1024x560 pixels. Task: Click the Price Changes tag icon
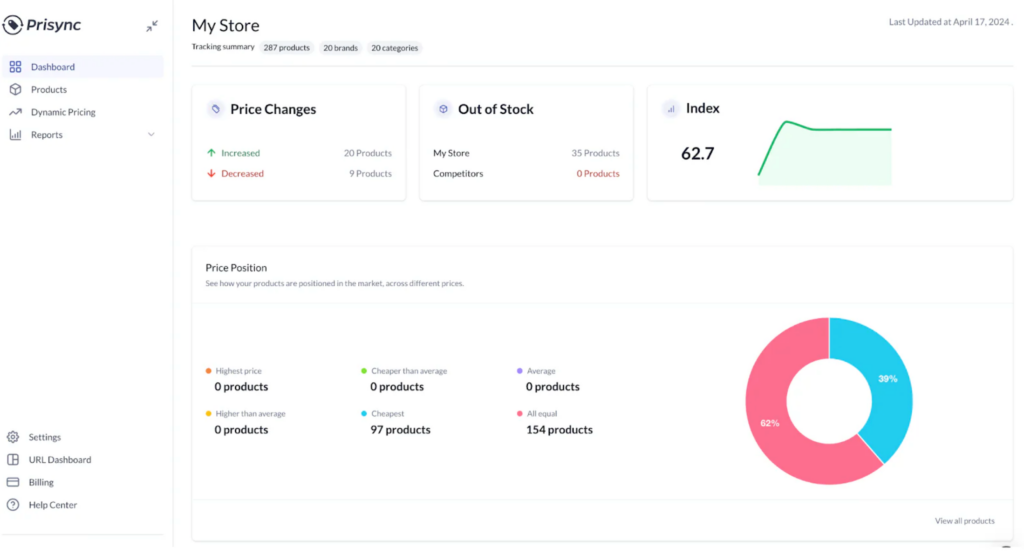[x=216, y=109]
